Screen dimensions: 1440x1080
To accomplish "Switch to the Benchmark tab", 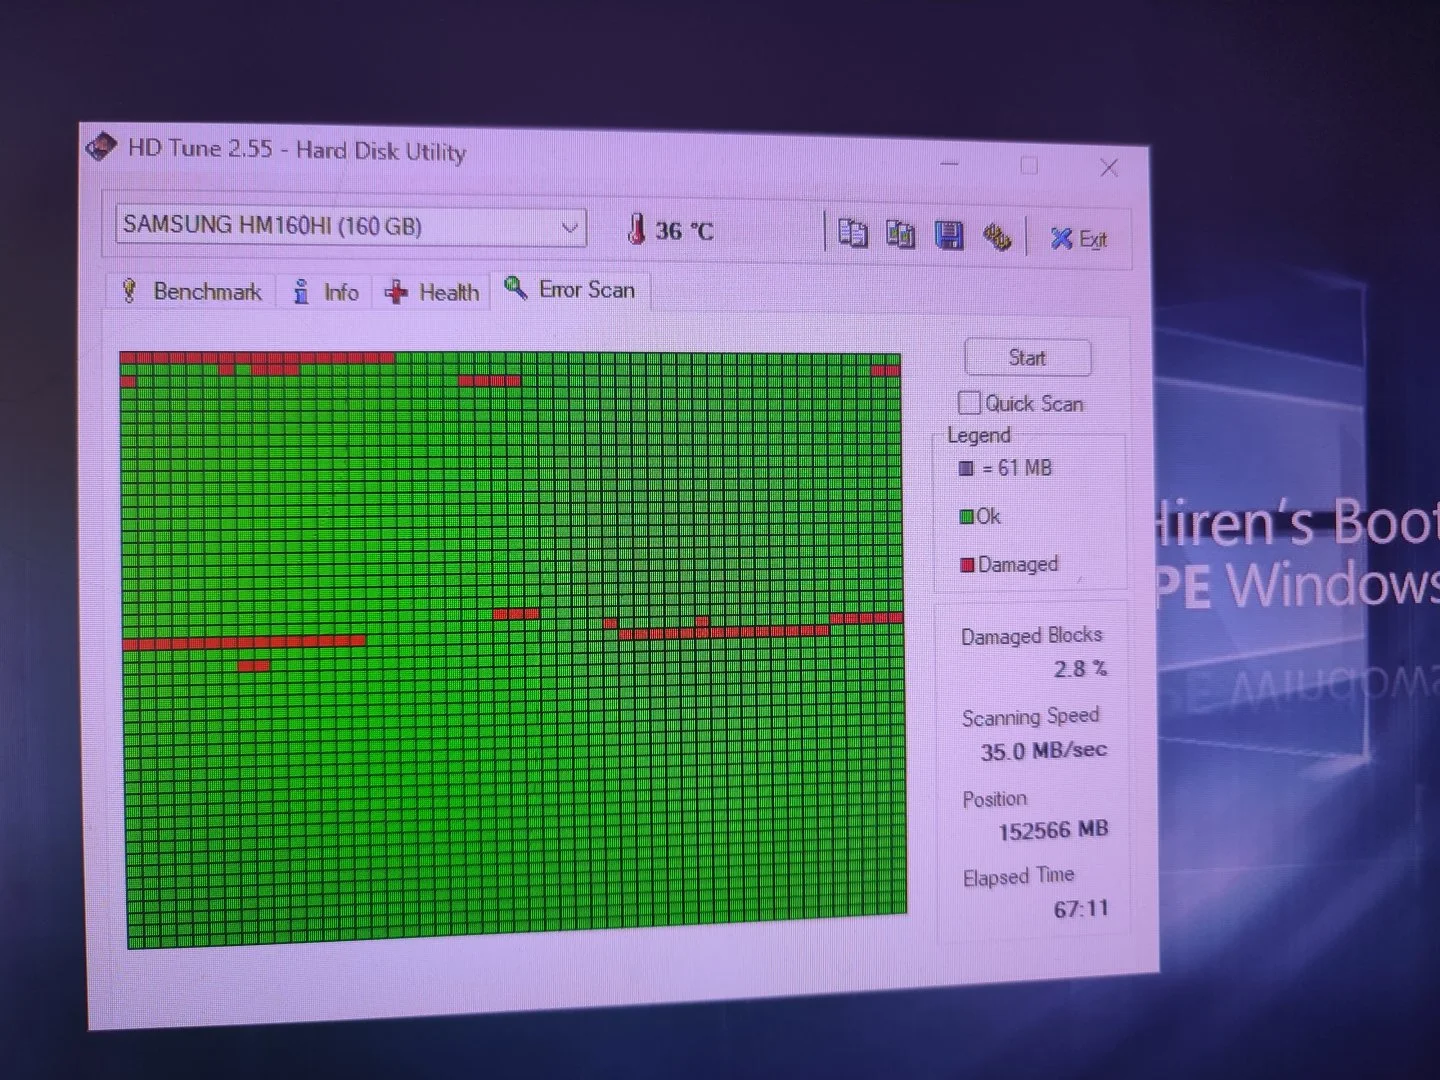I will pyautogui.click(x=192, y=291).
